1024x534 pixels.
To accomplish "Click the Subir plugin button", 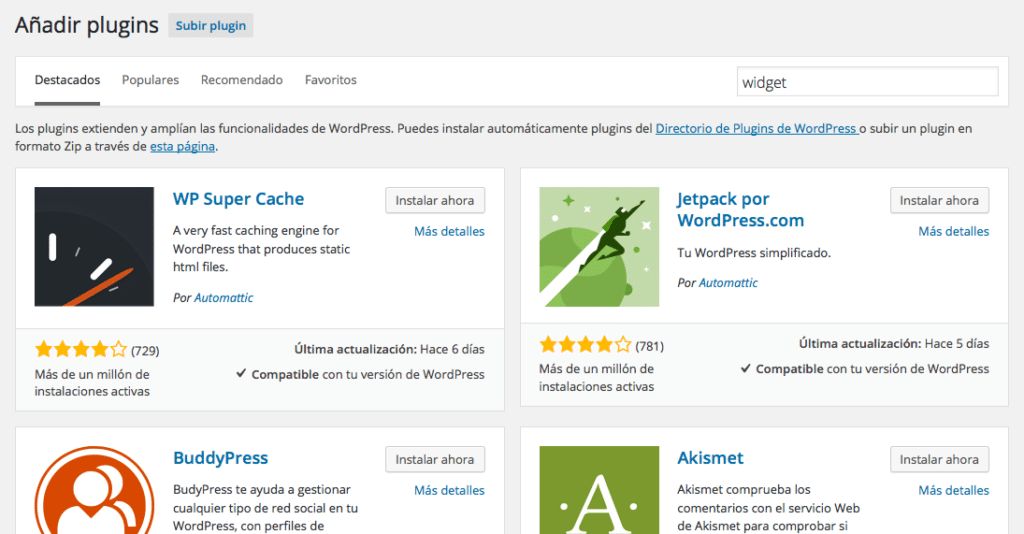I will 210,25.
